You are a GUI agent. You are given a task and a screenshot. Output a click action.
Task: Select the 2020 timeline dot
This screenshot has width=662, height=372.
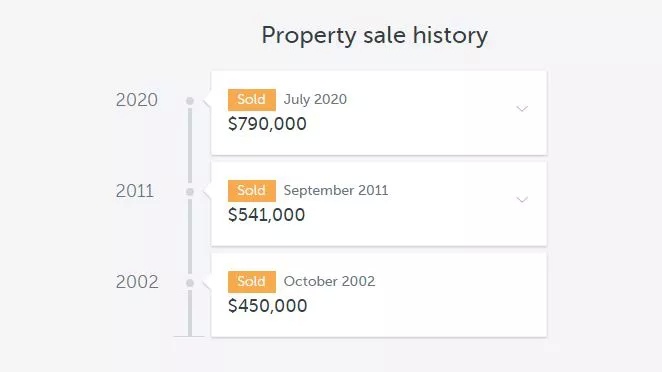tap(190, 101)
